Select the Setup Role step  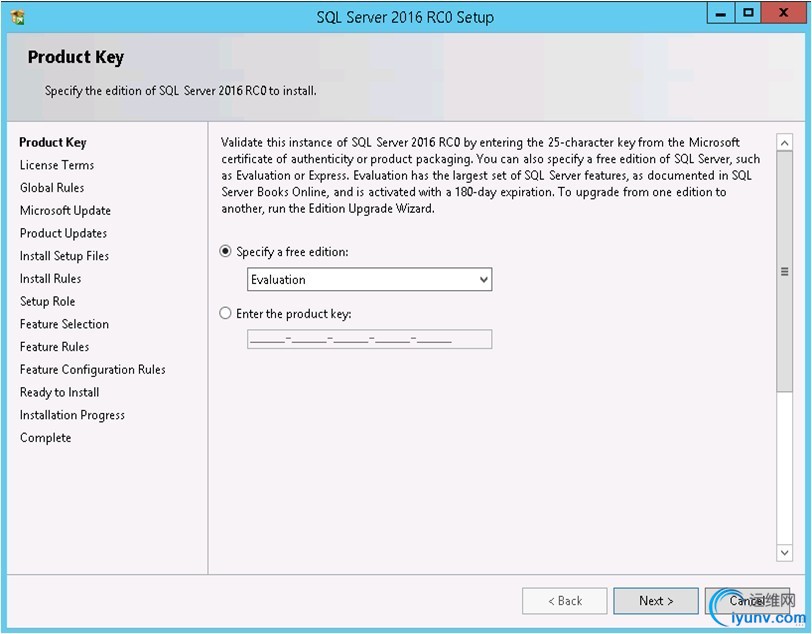point(47,301)
